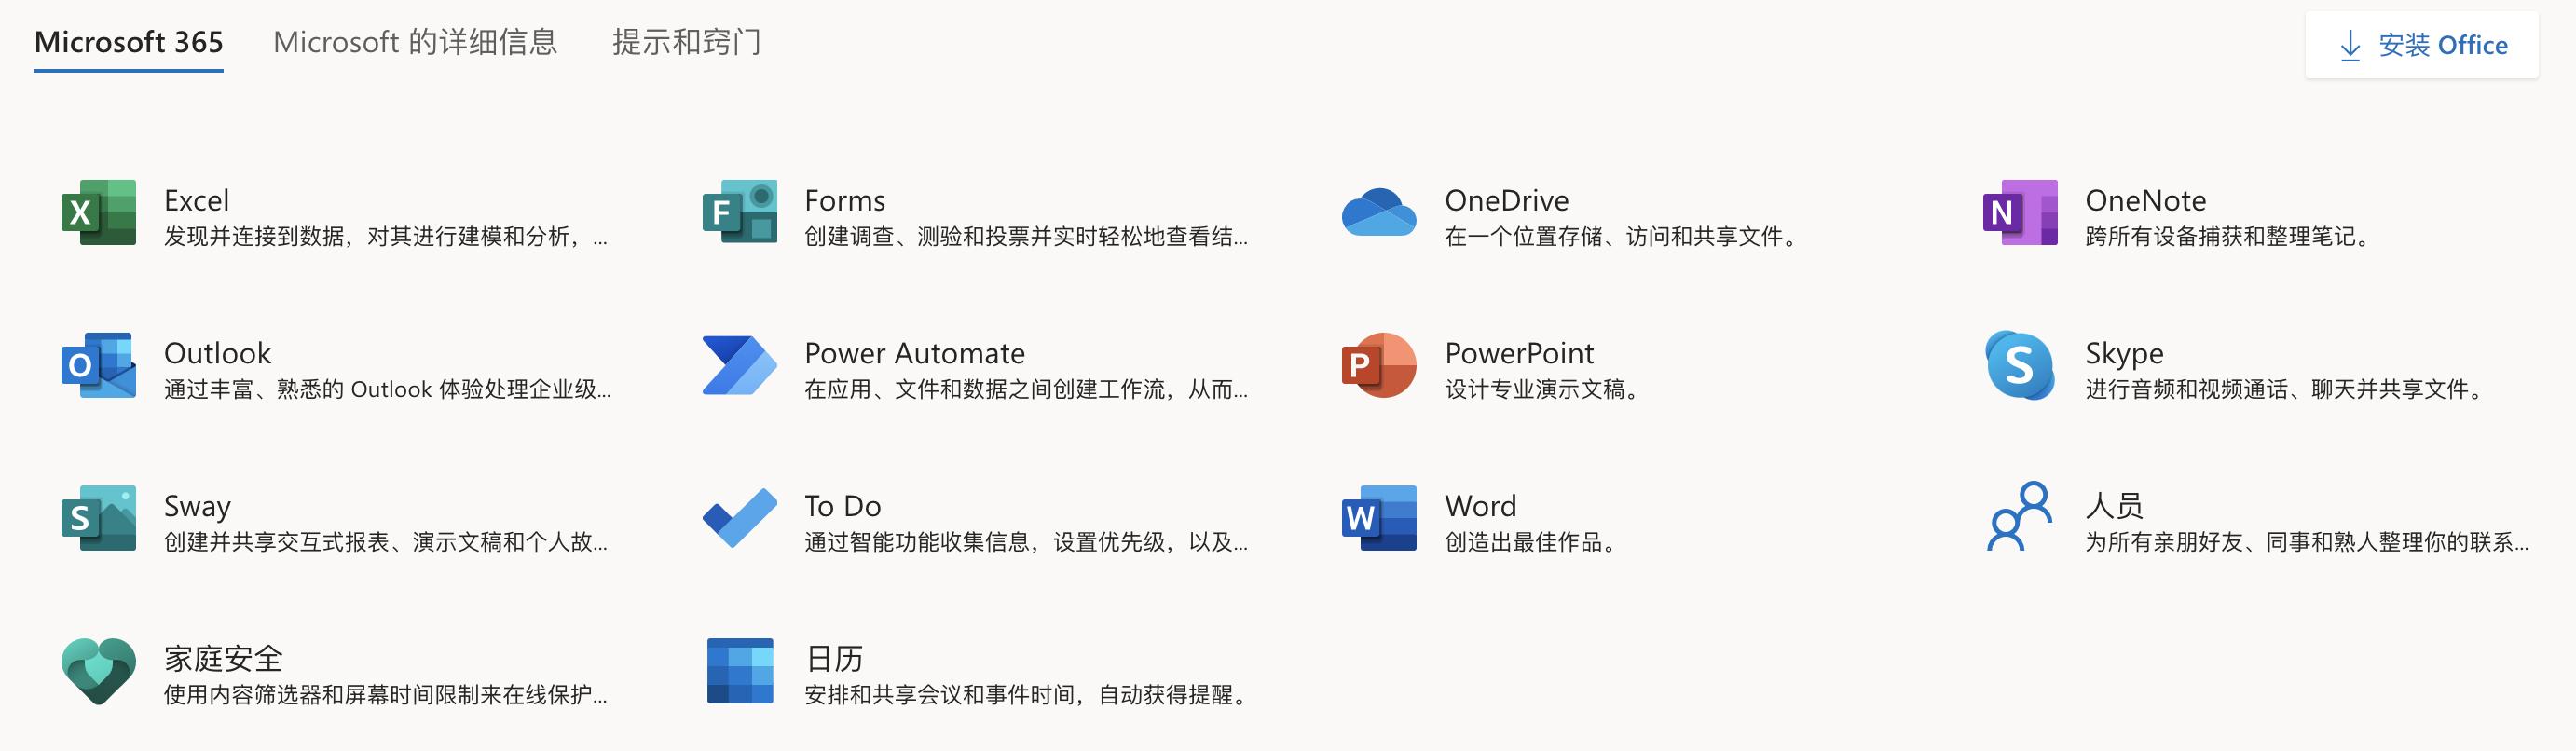
Task: Click the To Do title link
Action: coord(842,506)
